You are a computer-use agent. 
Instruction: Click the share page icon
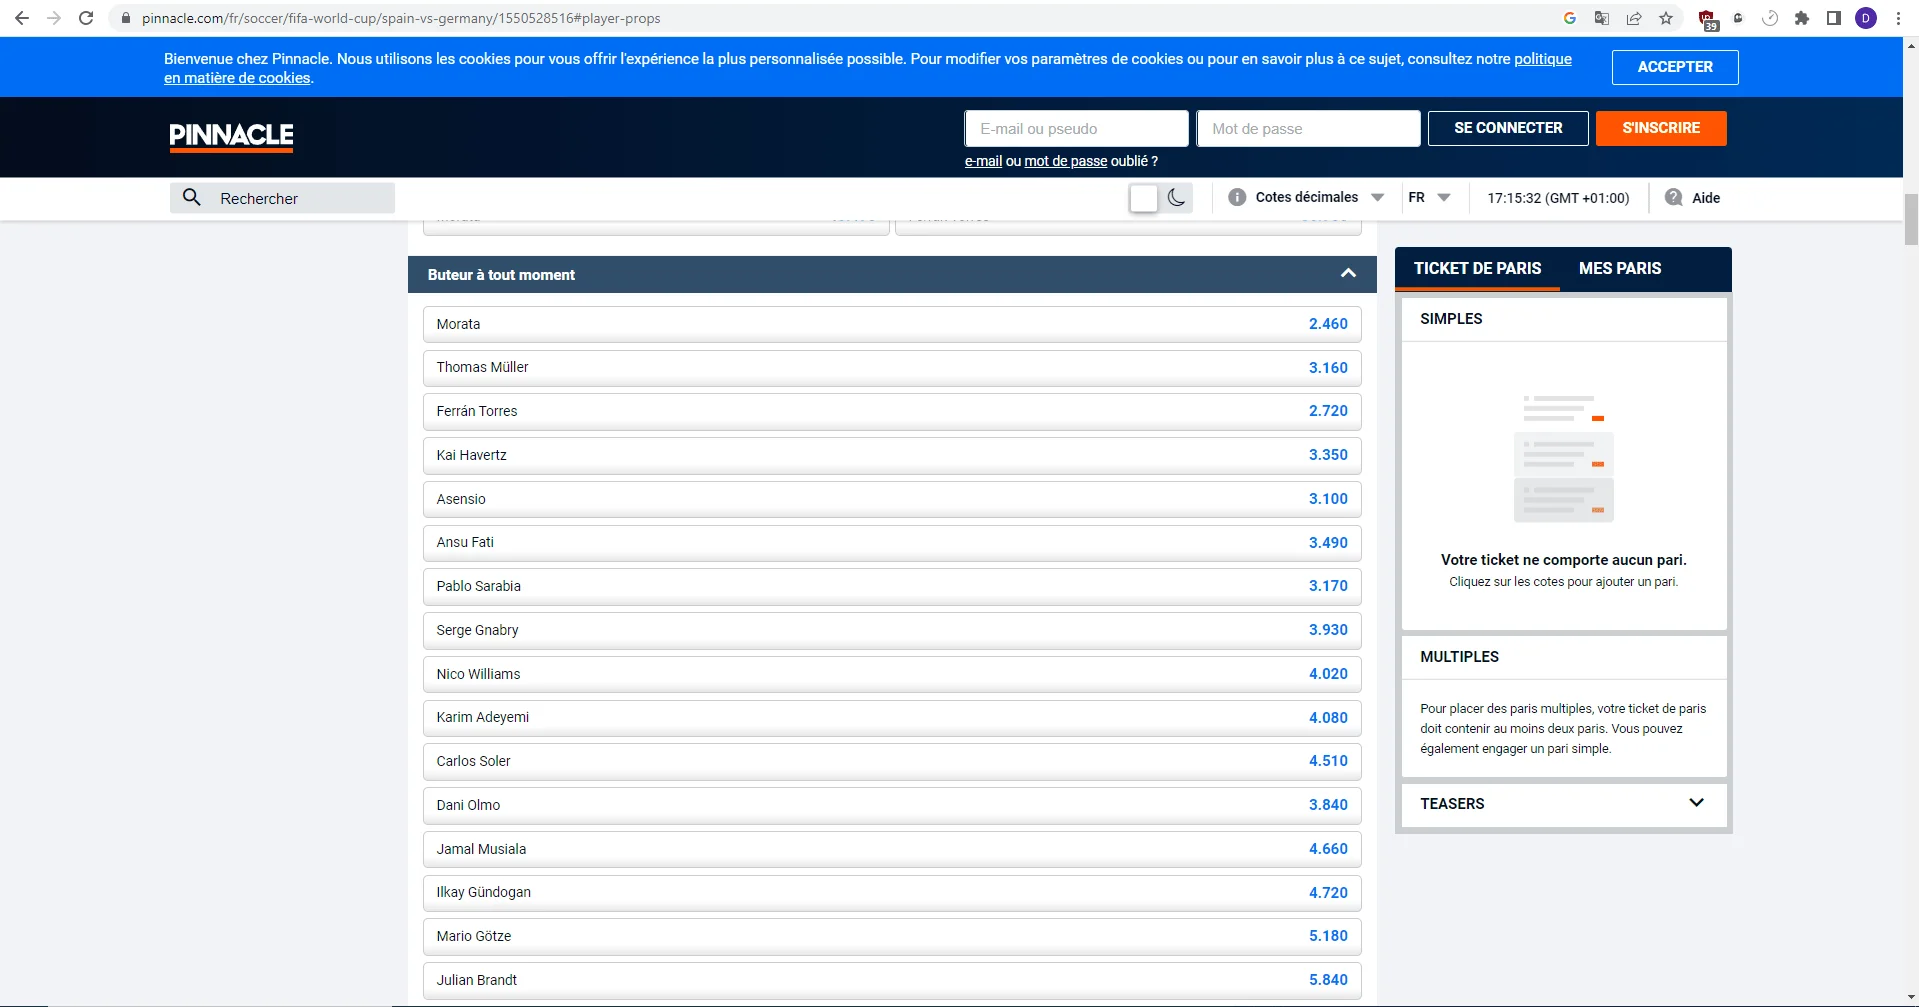pos(1634,18)
